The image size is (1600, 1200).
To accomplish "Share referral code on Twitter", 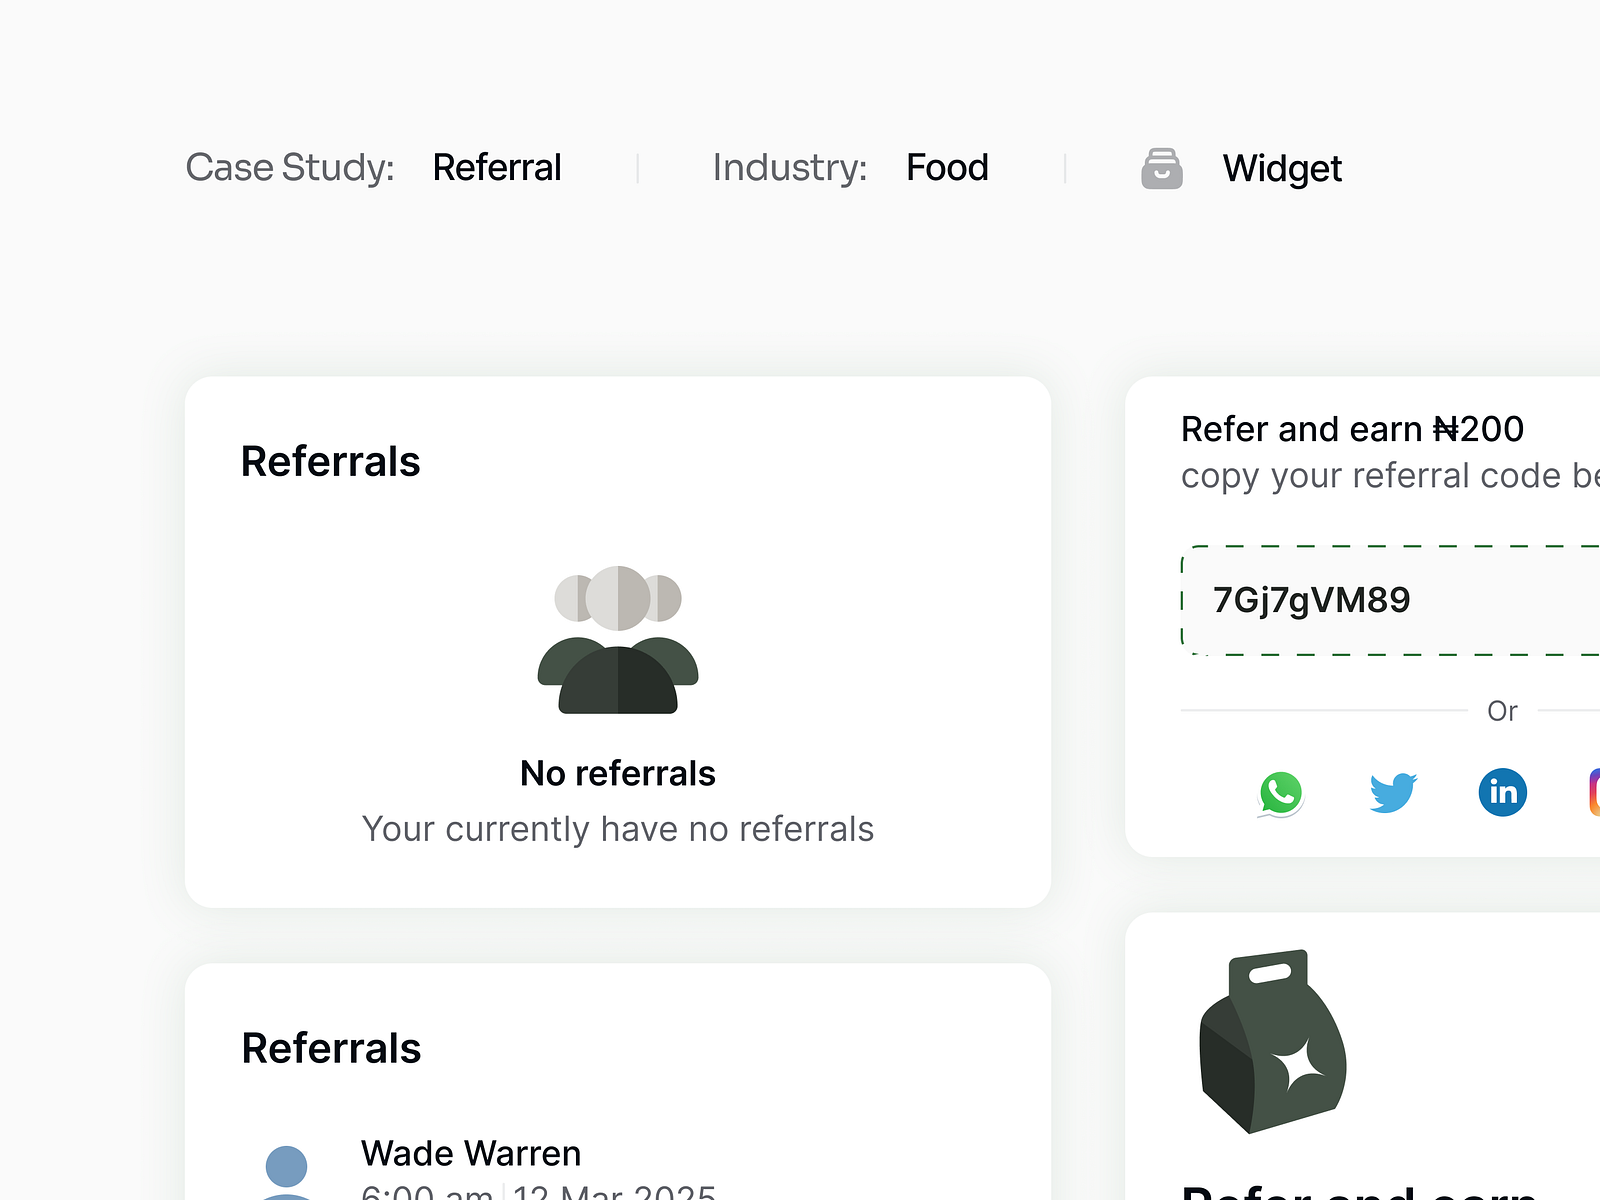I will tap(1393, 791).
